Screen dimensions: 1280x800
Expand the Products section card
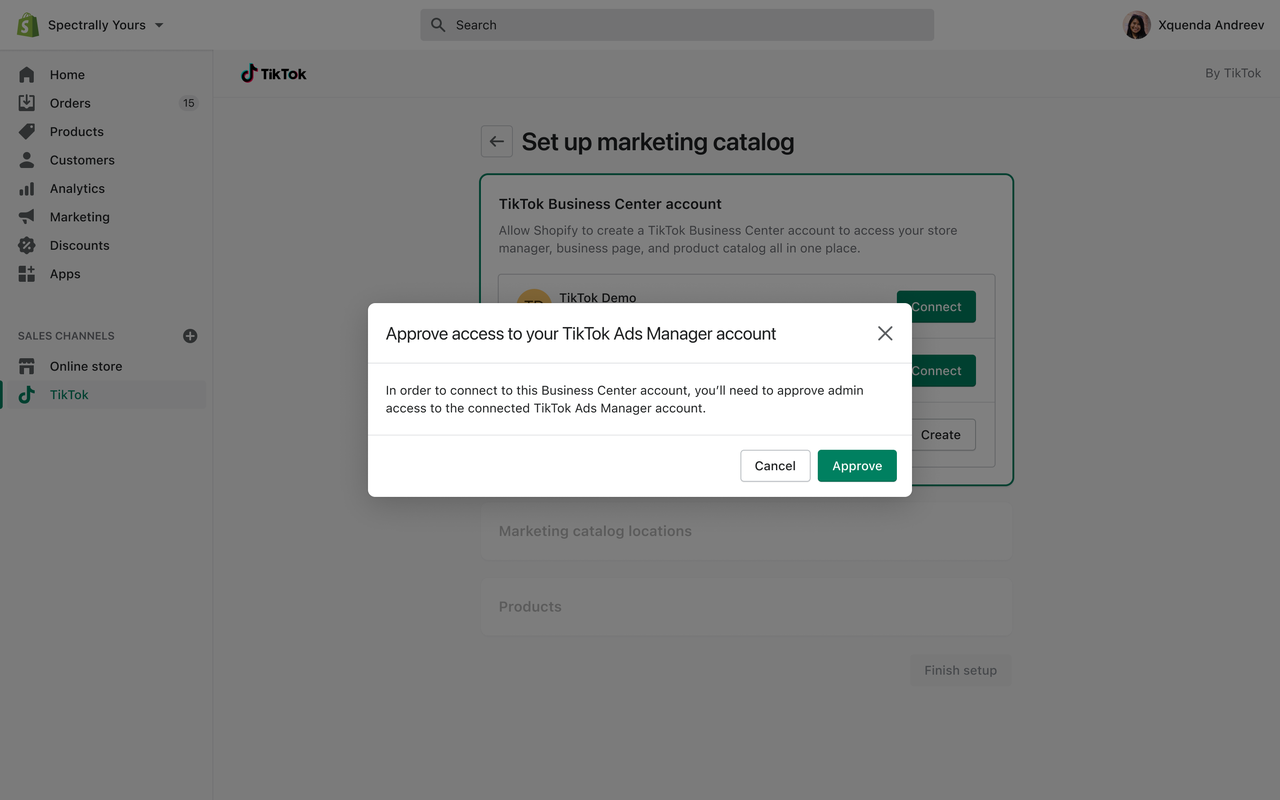[747, 607]
